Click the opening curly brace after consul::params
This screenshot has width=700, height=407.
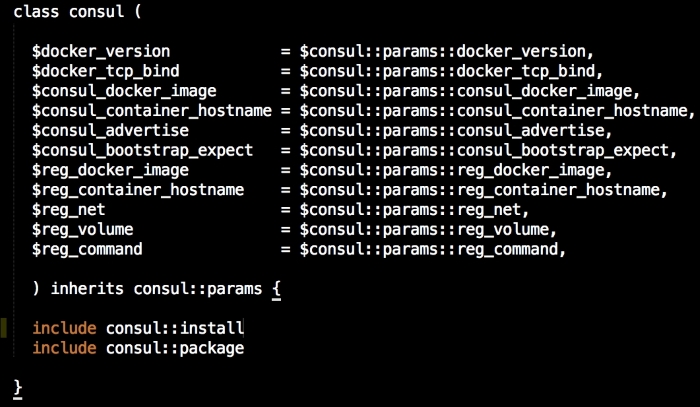pyautogui.click(x=277, y=289)
